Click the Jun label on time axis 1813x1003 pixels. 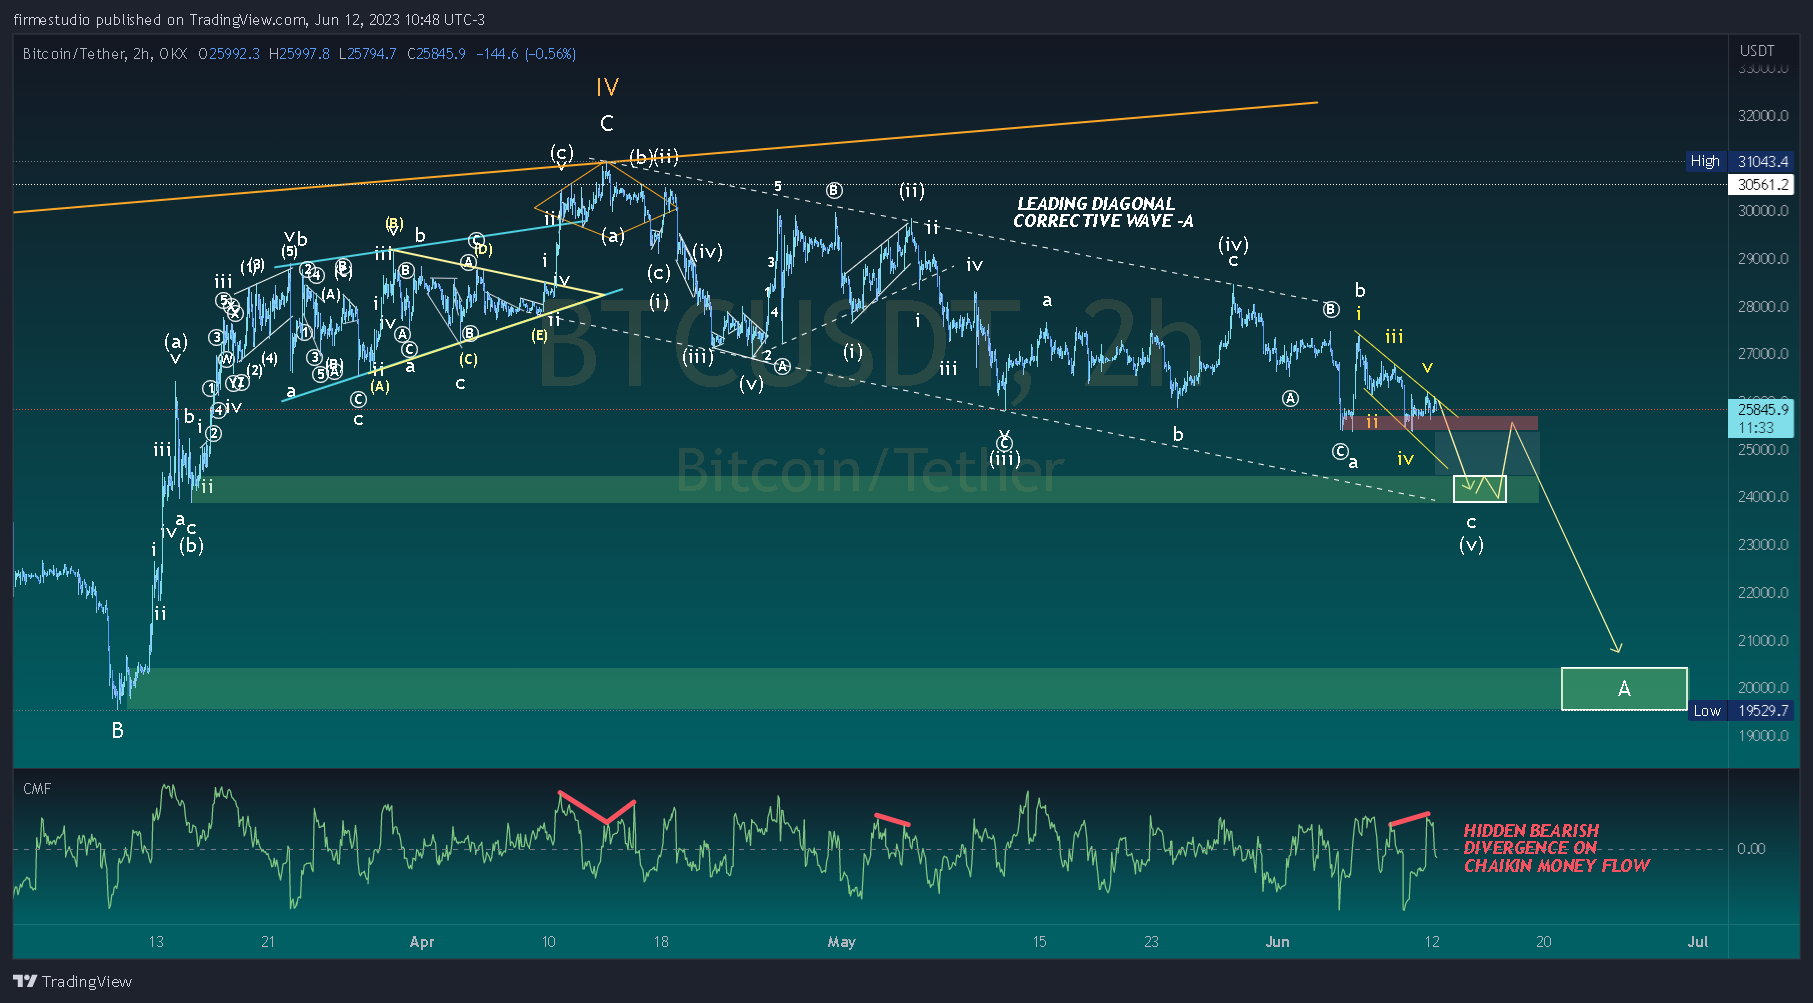1278,942
